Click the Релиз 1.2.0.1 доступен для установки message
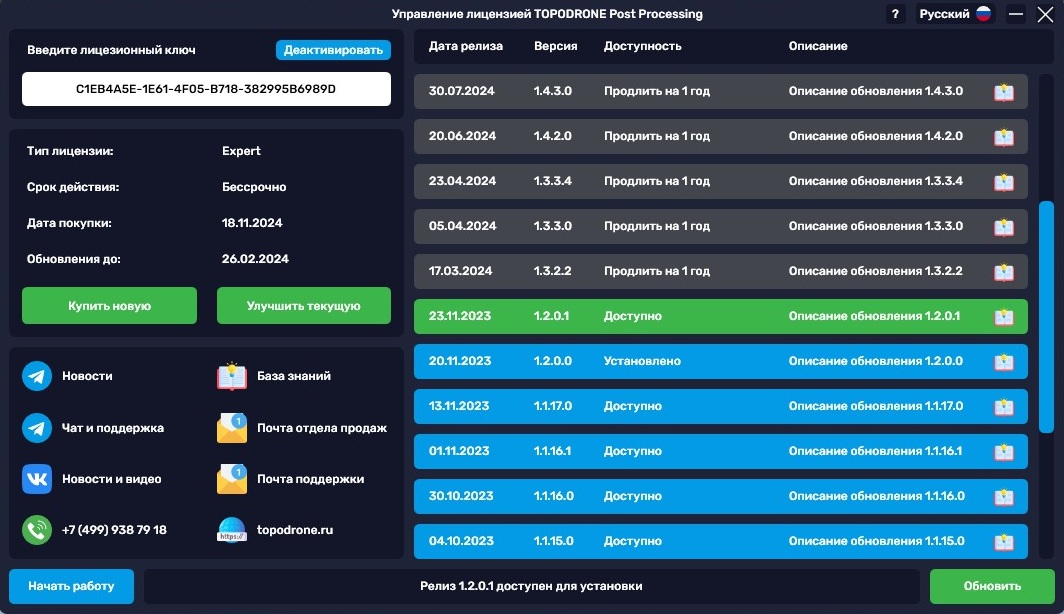1064x614 pixels. [x=531, y=586]
